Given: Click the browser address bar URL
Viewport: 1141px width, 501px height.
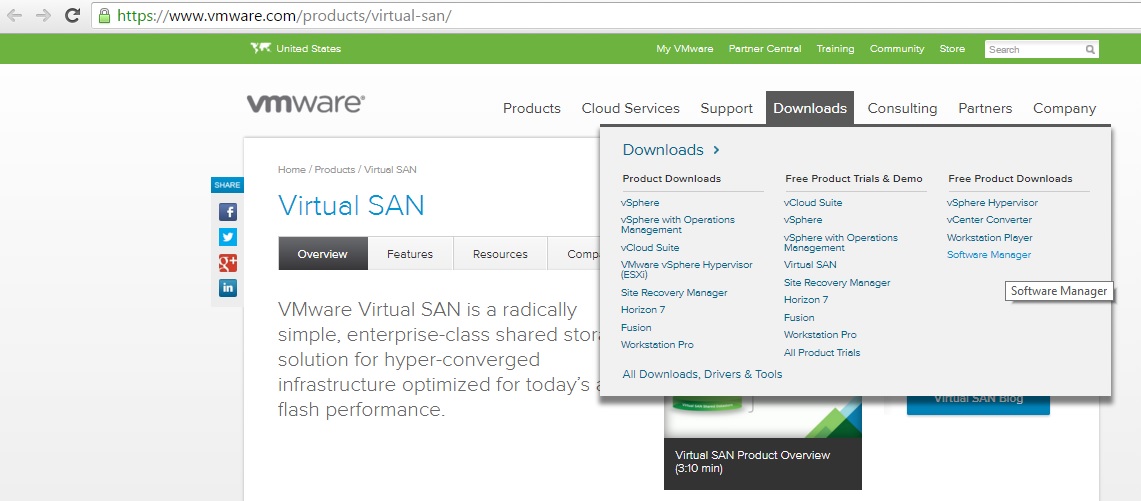Looking at the screenshot, I should (285, 15).
